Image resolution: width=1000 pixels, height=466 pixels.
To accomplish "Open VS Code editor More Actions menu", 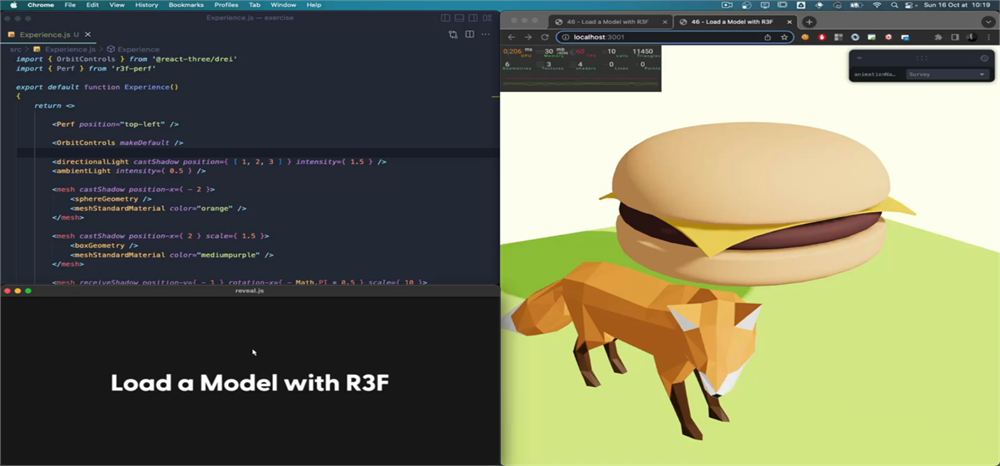I will coord(486,34).
